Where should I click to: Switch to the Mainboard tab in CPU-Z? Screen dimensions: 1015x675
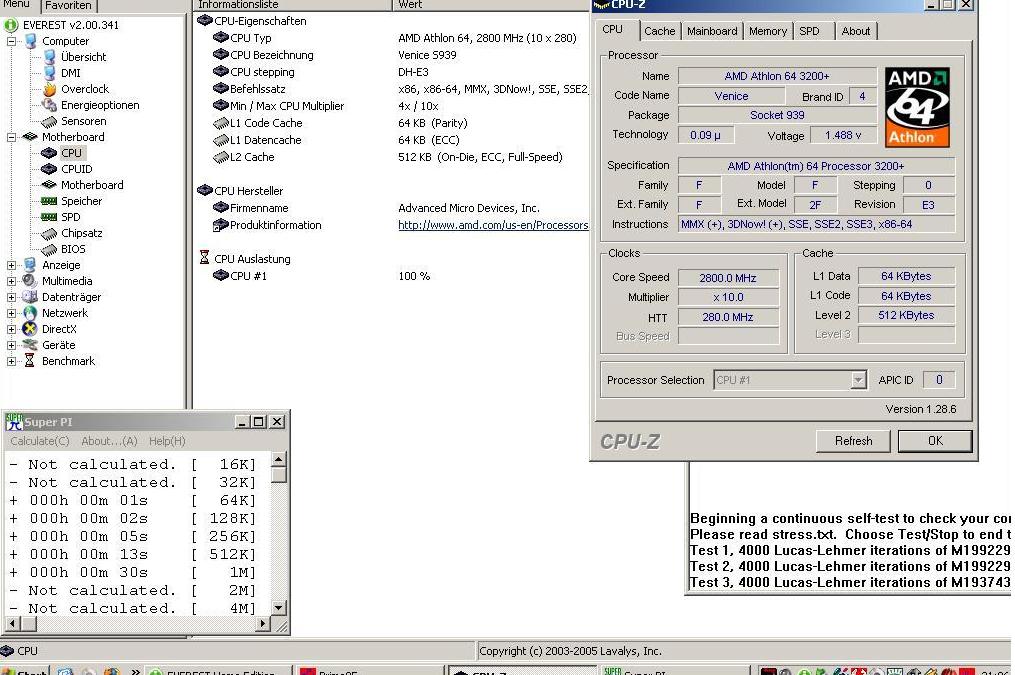[x=711, y=31]
